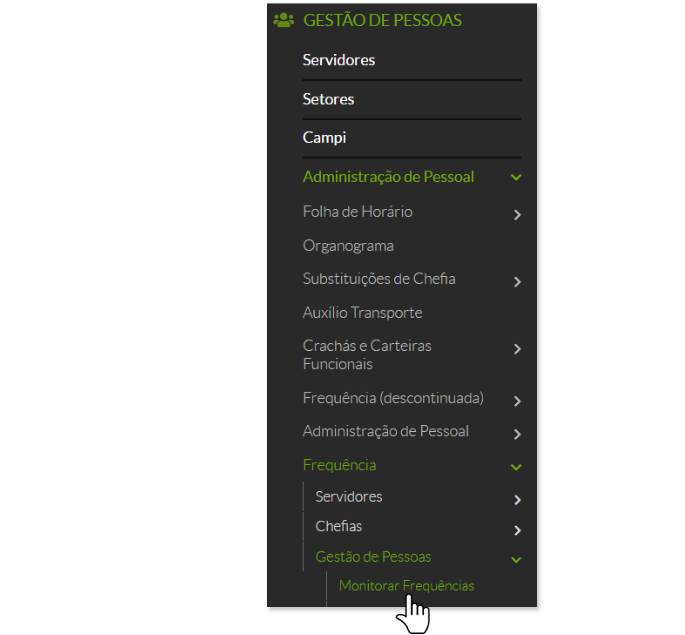Select the Folha de Horário label
This screenshot has width=685, height=635.
[x=357, y=212]
